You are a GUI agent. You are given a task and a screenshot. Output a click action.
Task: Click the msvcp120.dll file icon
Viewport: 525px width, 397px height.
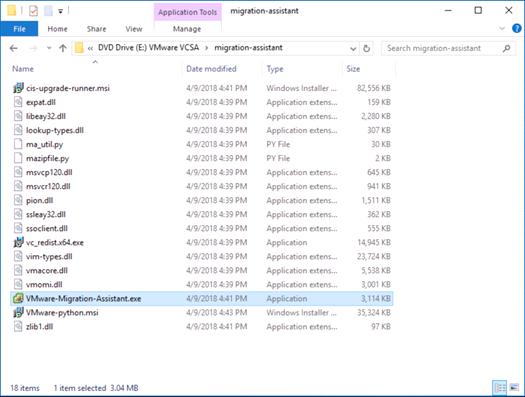18,172
